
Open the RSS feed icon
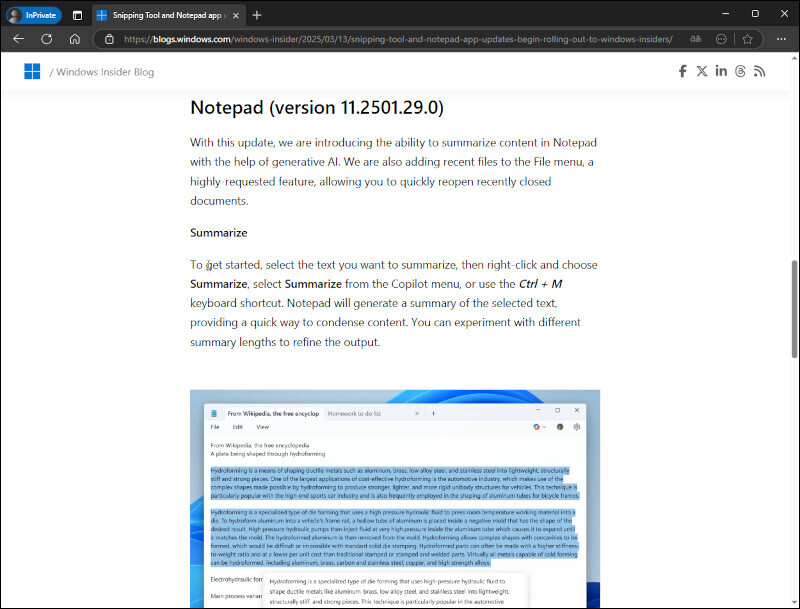click(759, 71)
